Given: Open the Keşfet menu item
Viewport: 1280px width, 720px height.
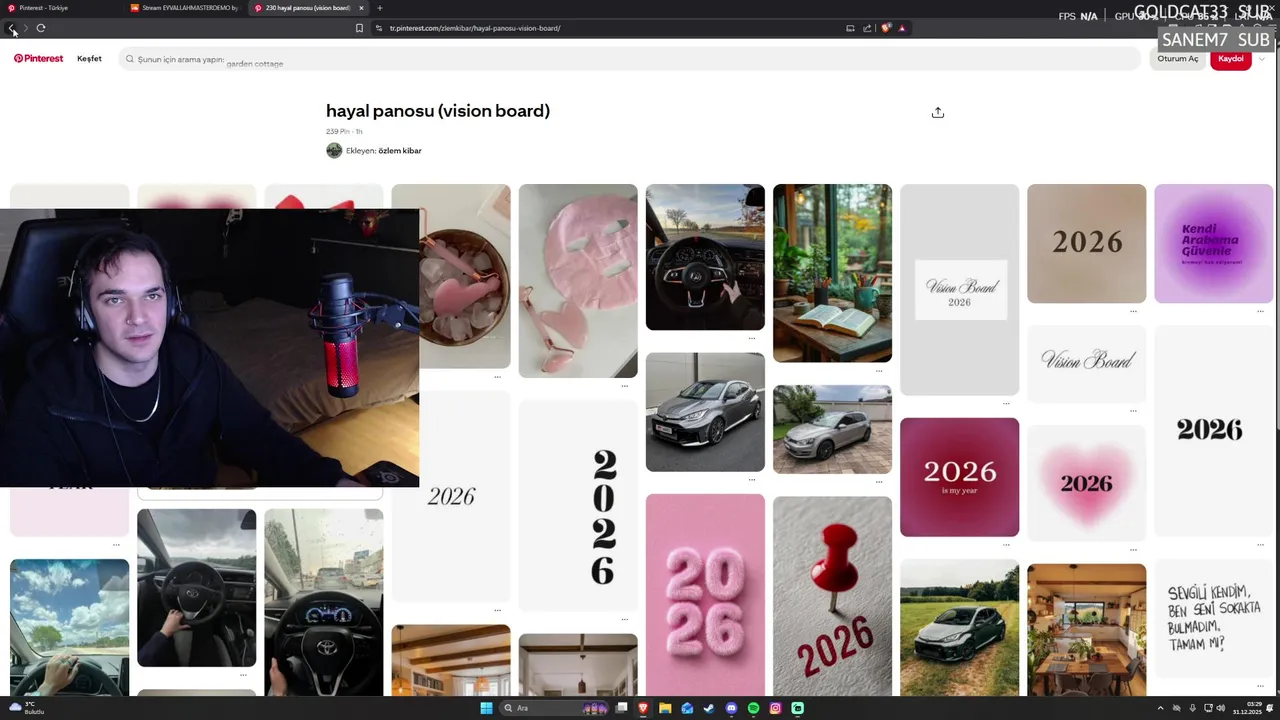Looking at the screenshot, I should [89, 59].
